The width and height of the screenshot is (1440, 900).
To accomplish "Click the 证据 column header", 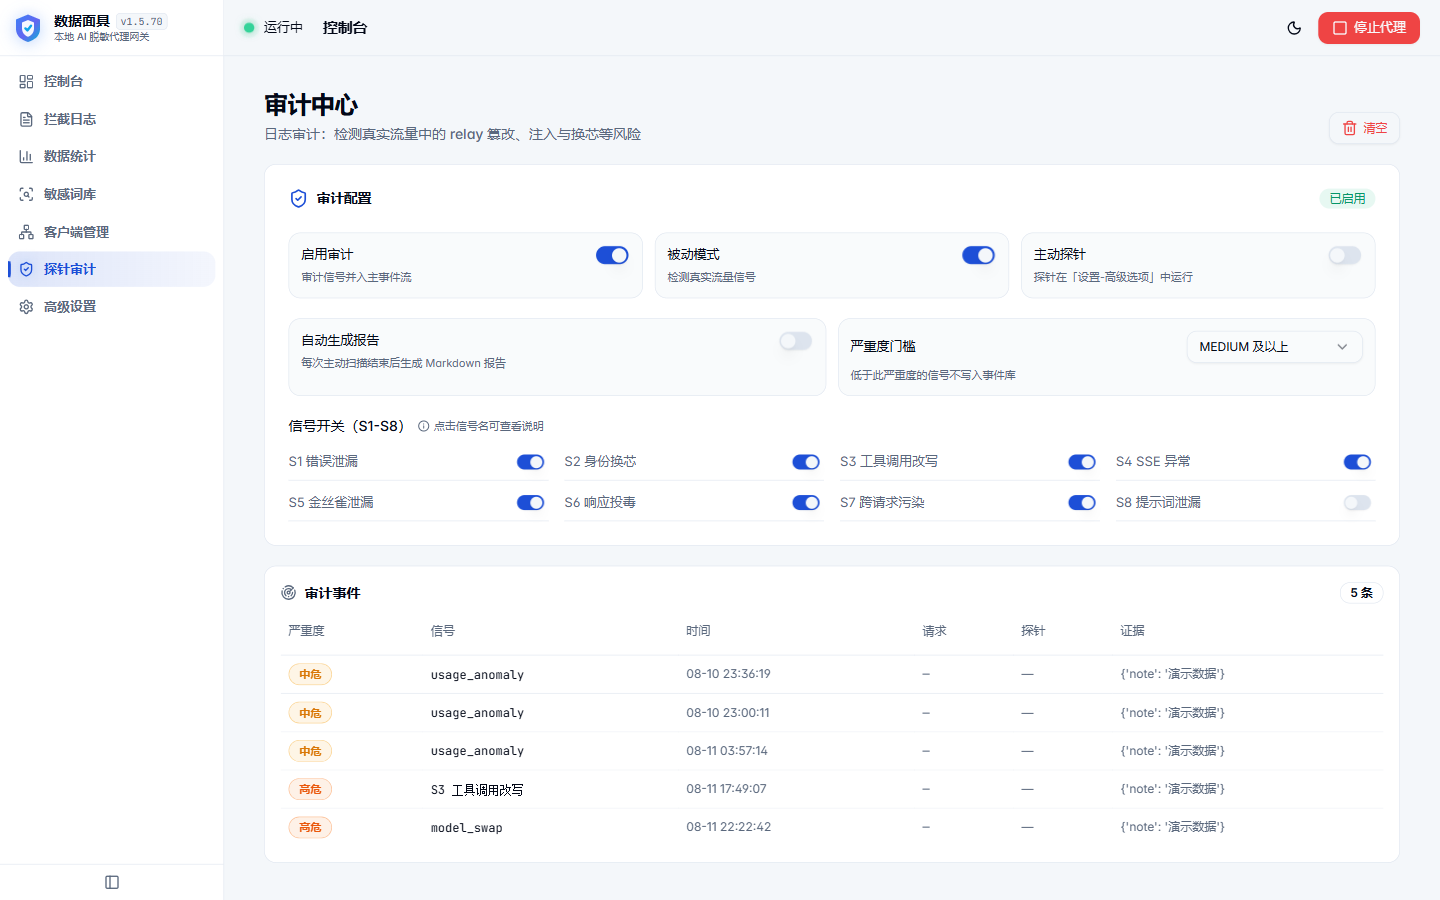I will click(1132, 631).
